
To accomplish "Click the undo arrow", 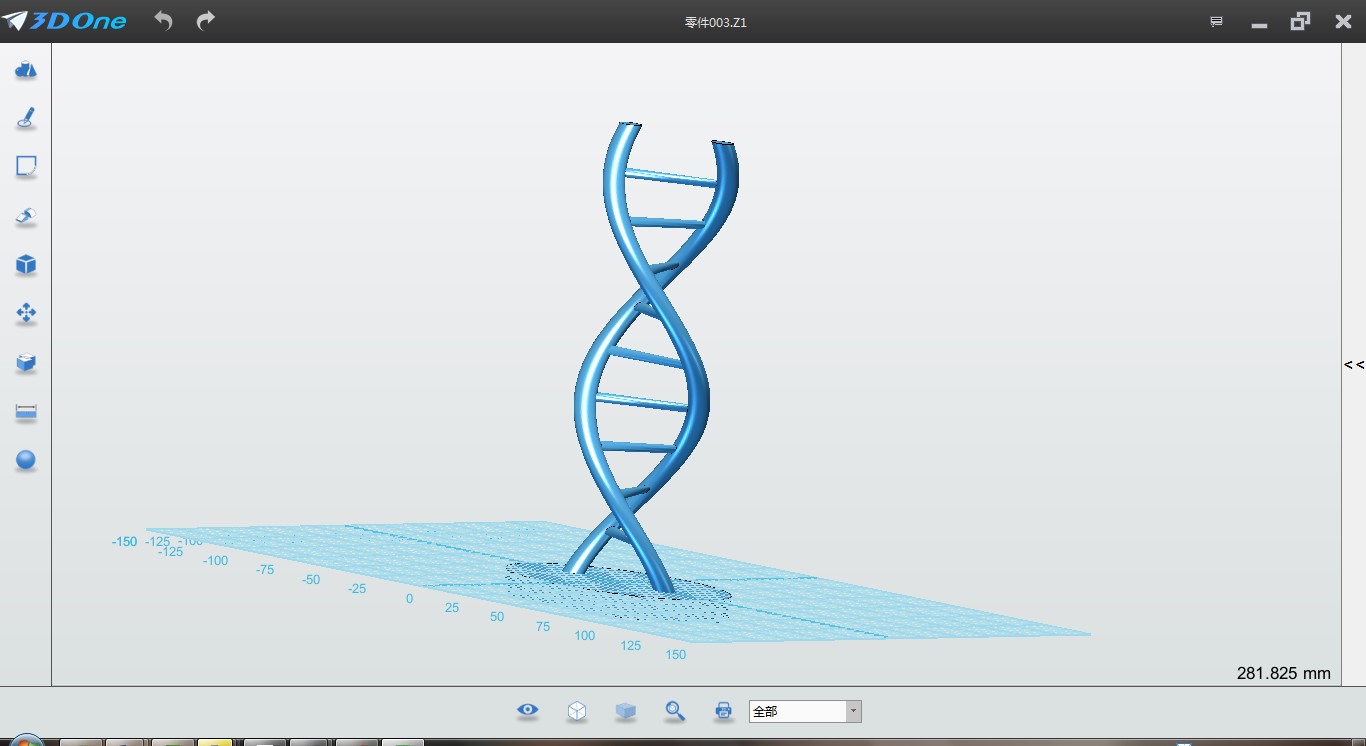I will (163, 21).
